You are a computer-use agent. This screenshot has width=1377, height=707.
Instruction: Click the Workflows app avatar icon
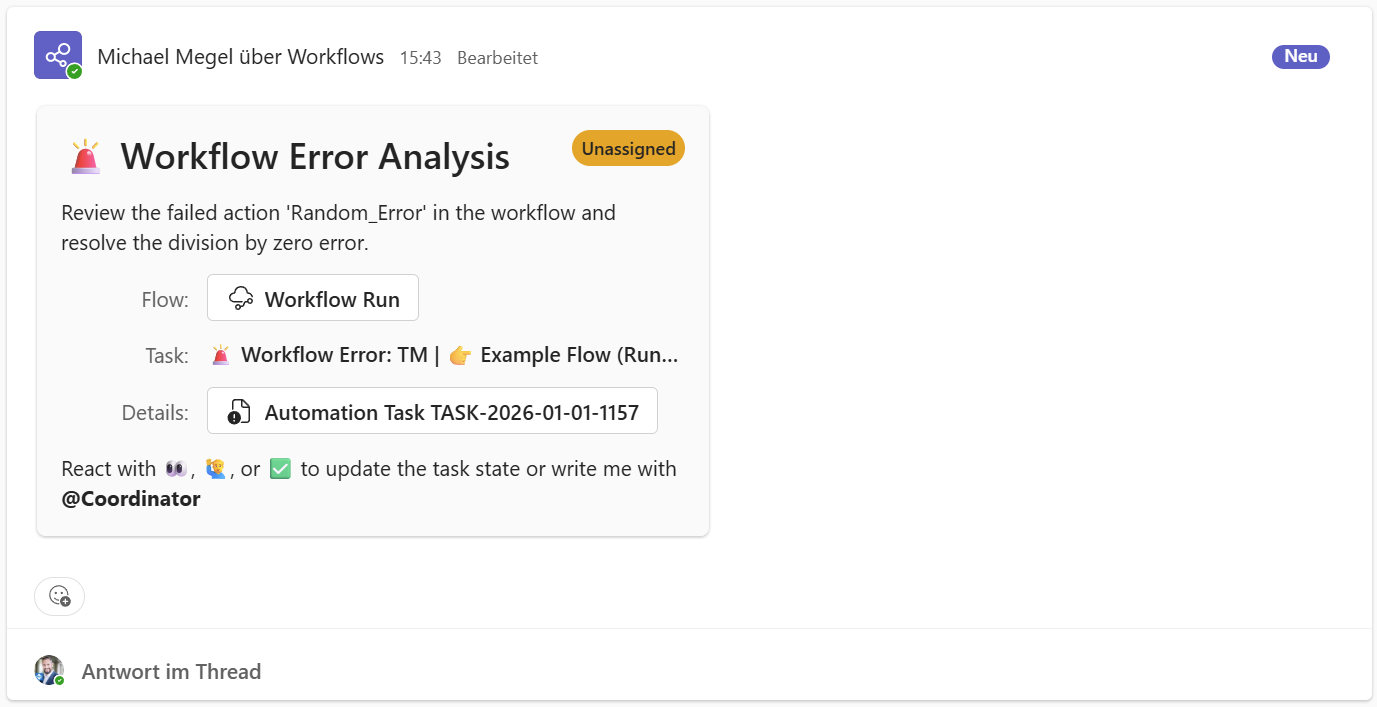(57, 55)
